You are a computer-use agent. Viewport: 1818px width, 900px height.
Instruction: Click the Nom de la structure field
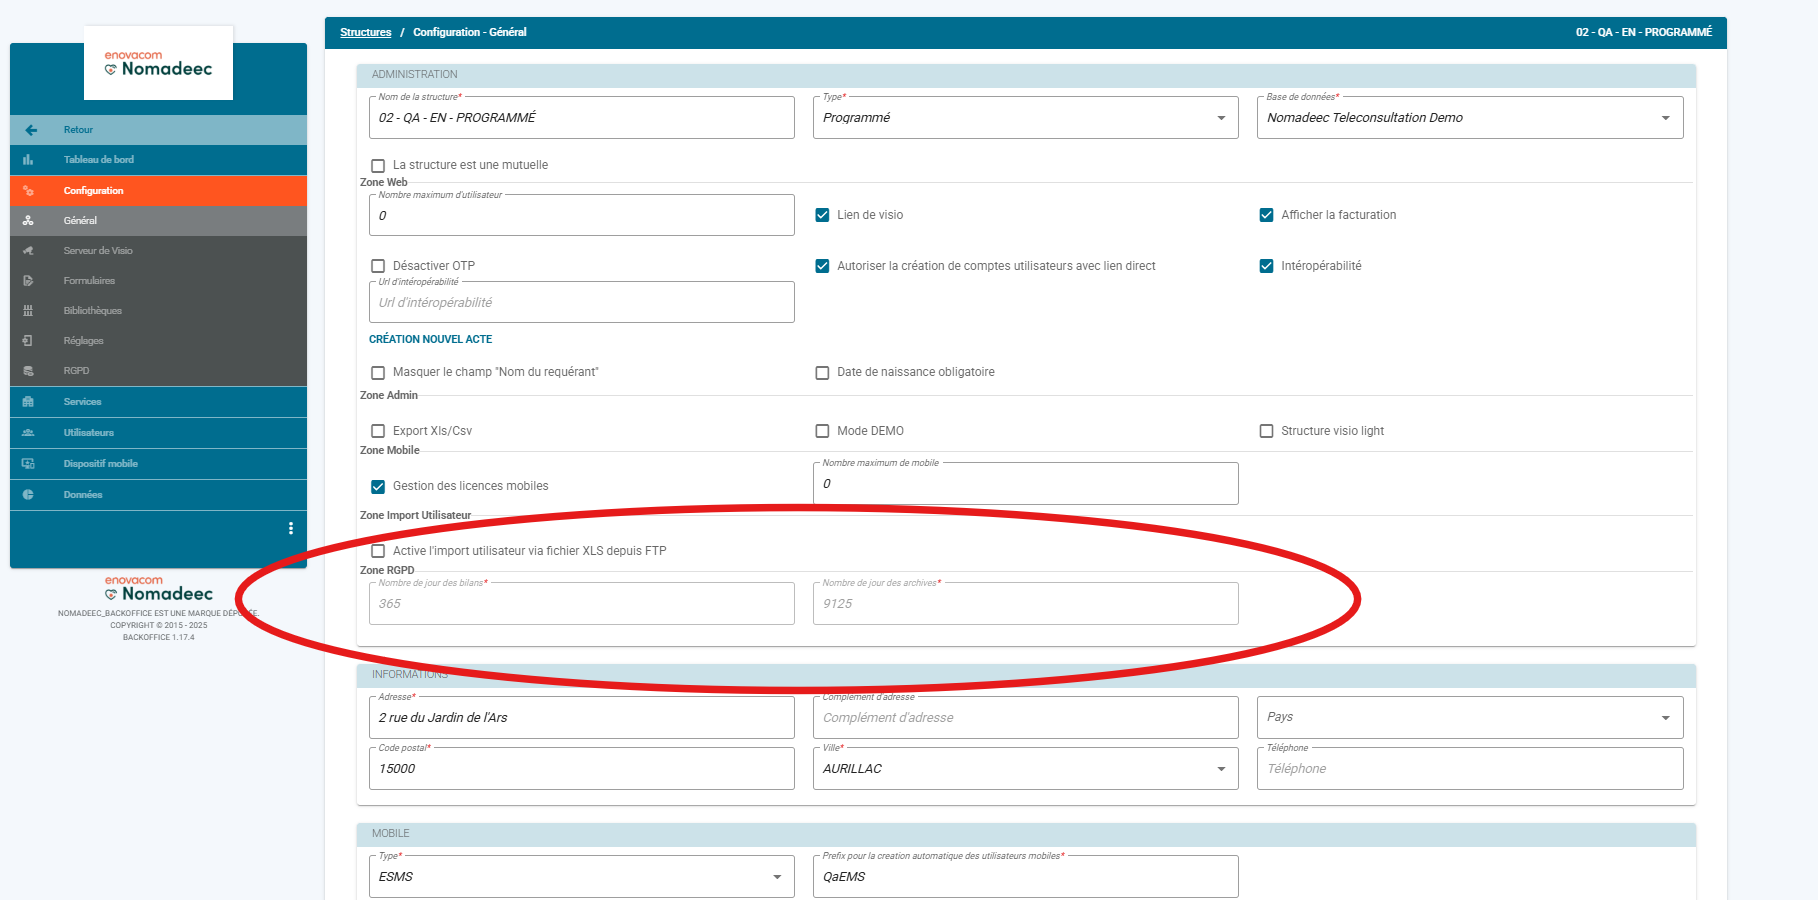(x=582, y=118)
